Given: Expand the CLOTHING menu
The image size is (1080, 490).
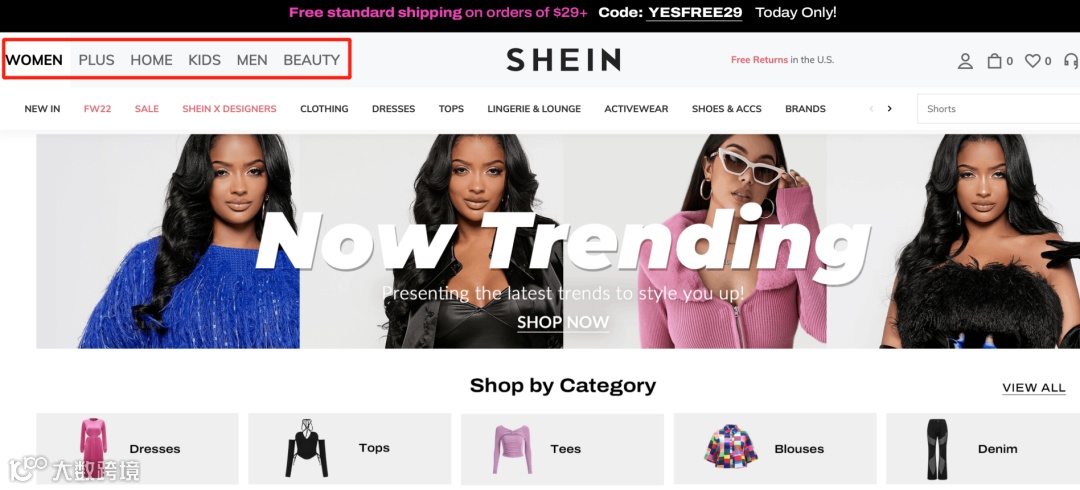Looking at the screenshot, I should click(x=324, y=109).
